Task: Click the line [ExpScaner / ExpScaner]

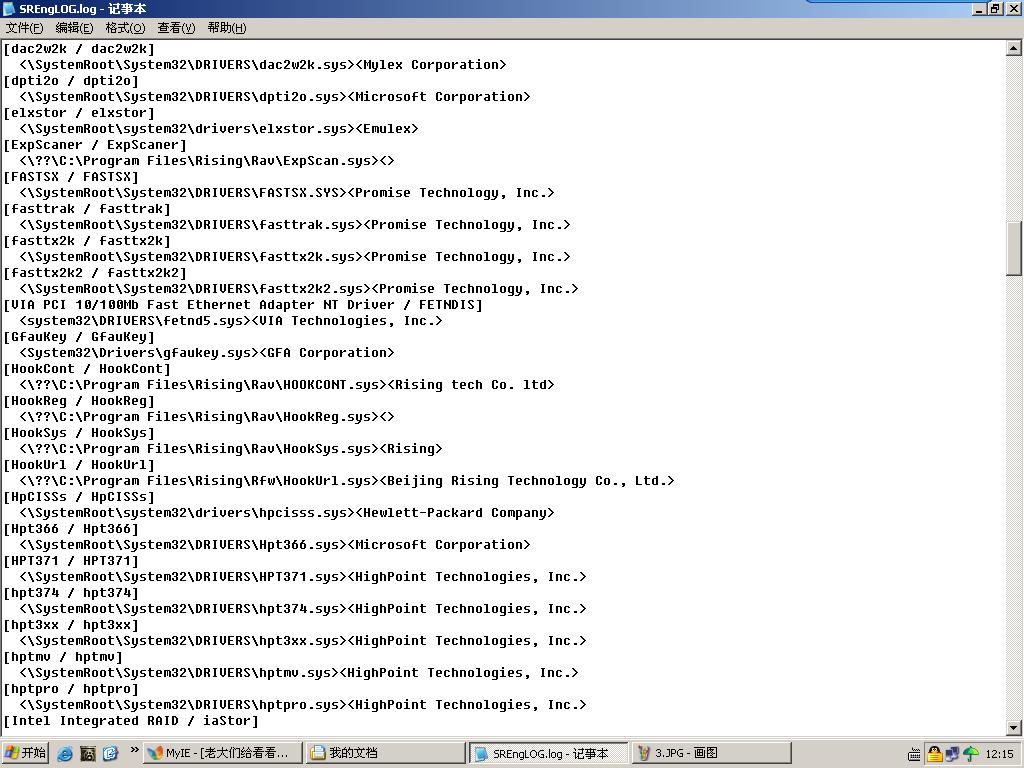Action: click(x=95, y=144)
